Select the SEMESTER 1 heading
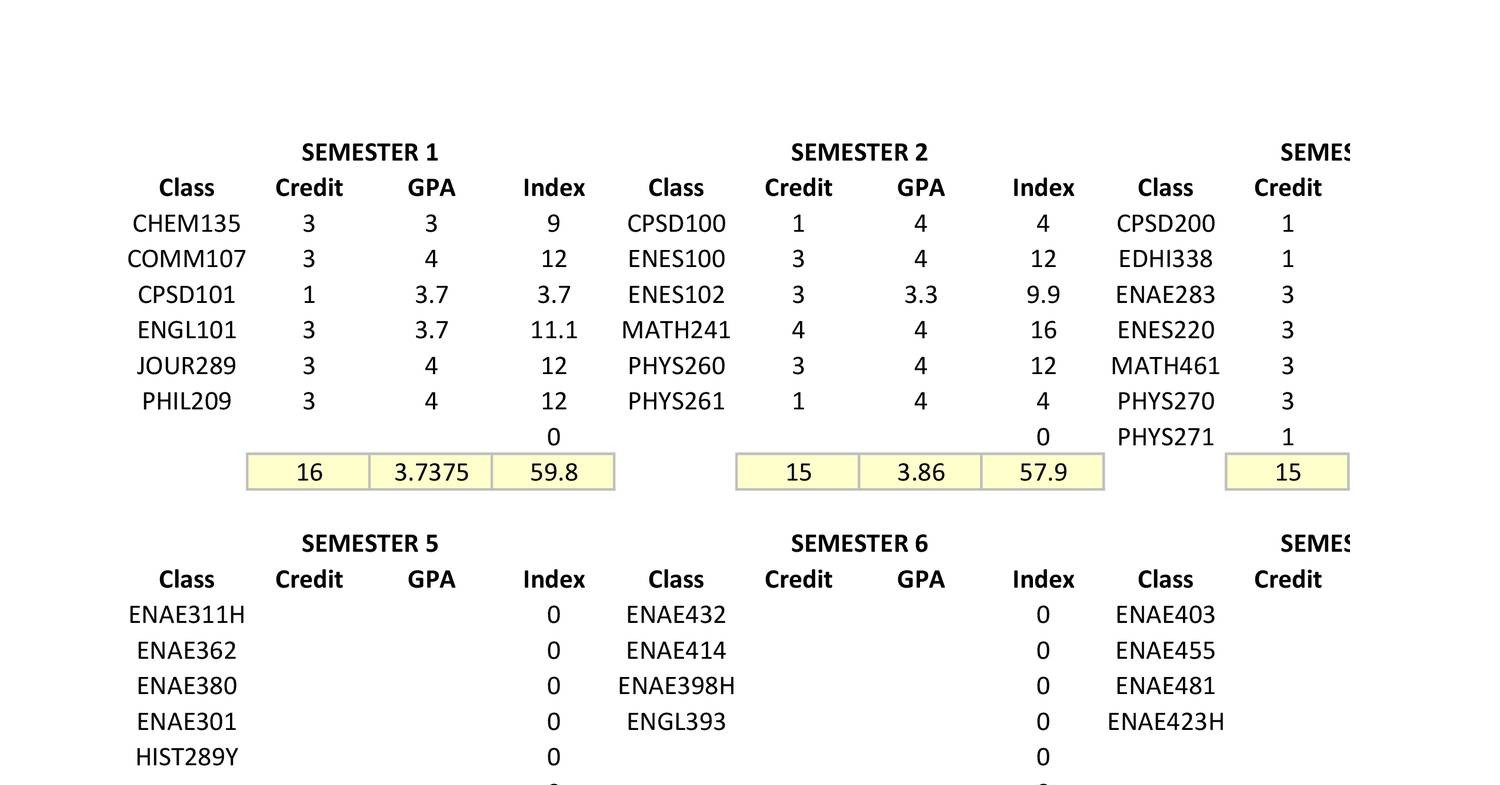This screenshot has width=1500, height=785. (x=370, y=153)
